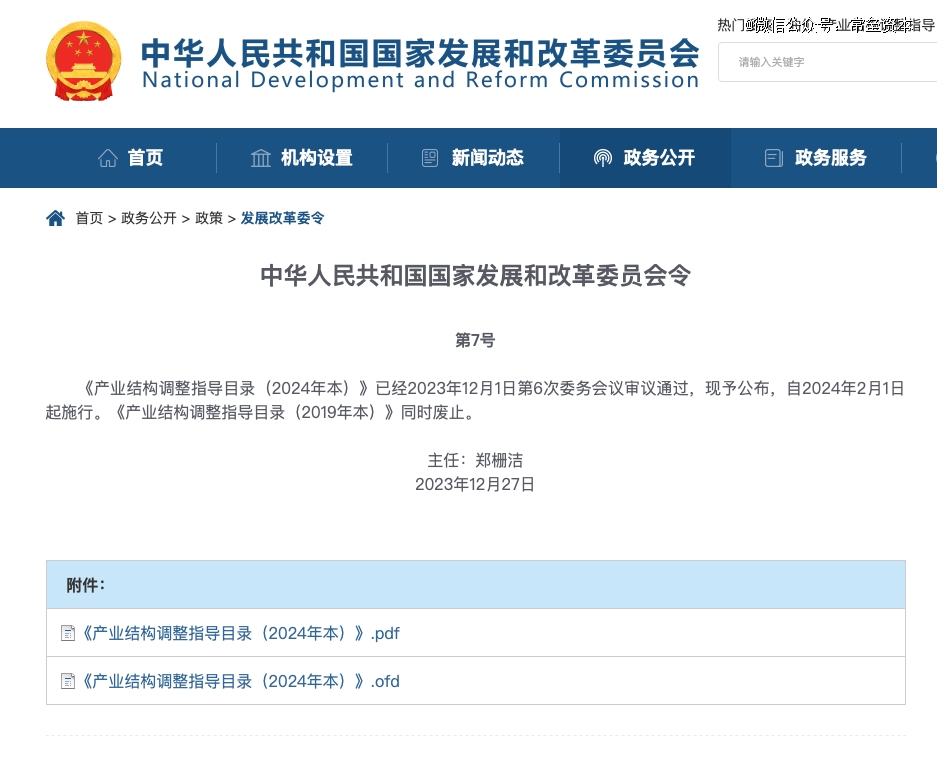The width and height of the screenshot is (937, 762).
Task: Open the 机构设置 navigation menu item
Action: [317, 158]
